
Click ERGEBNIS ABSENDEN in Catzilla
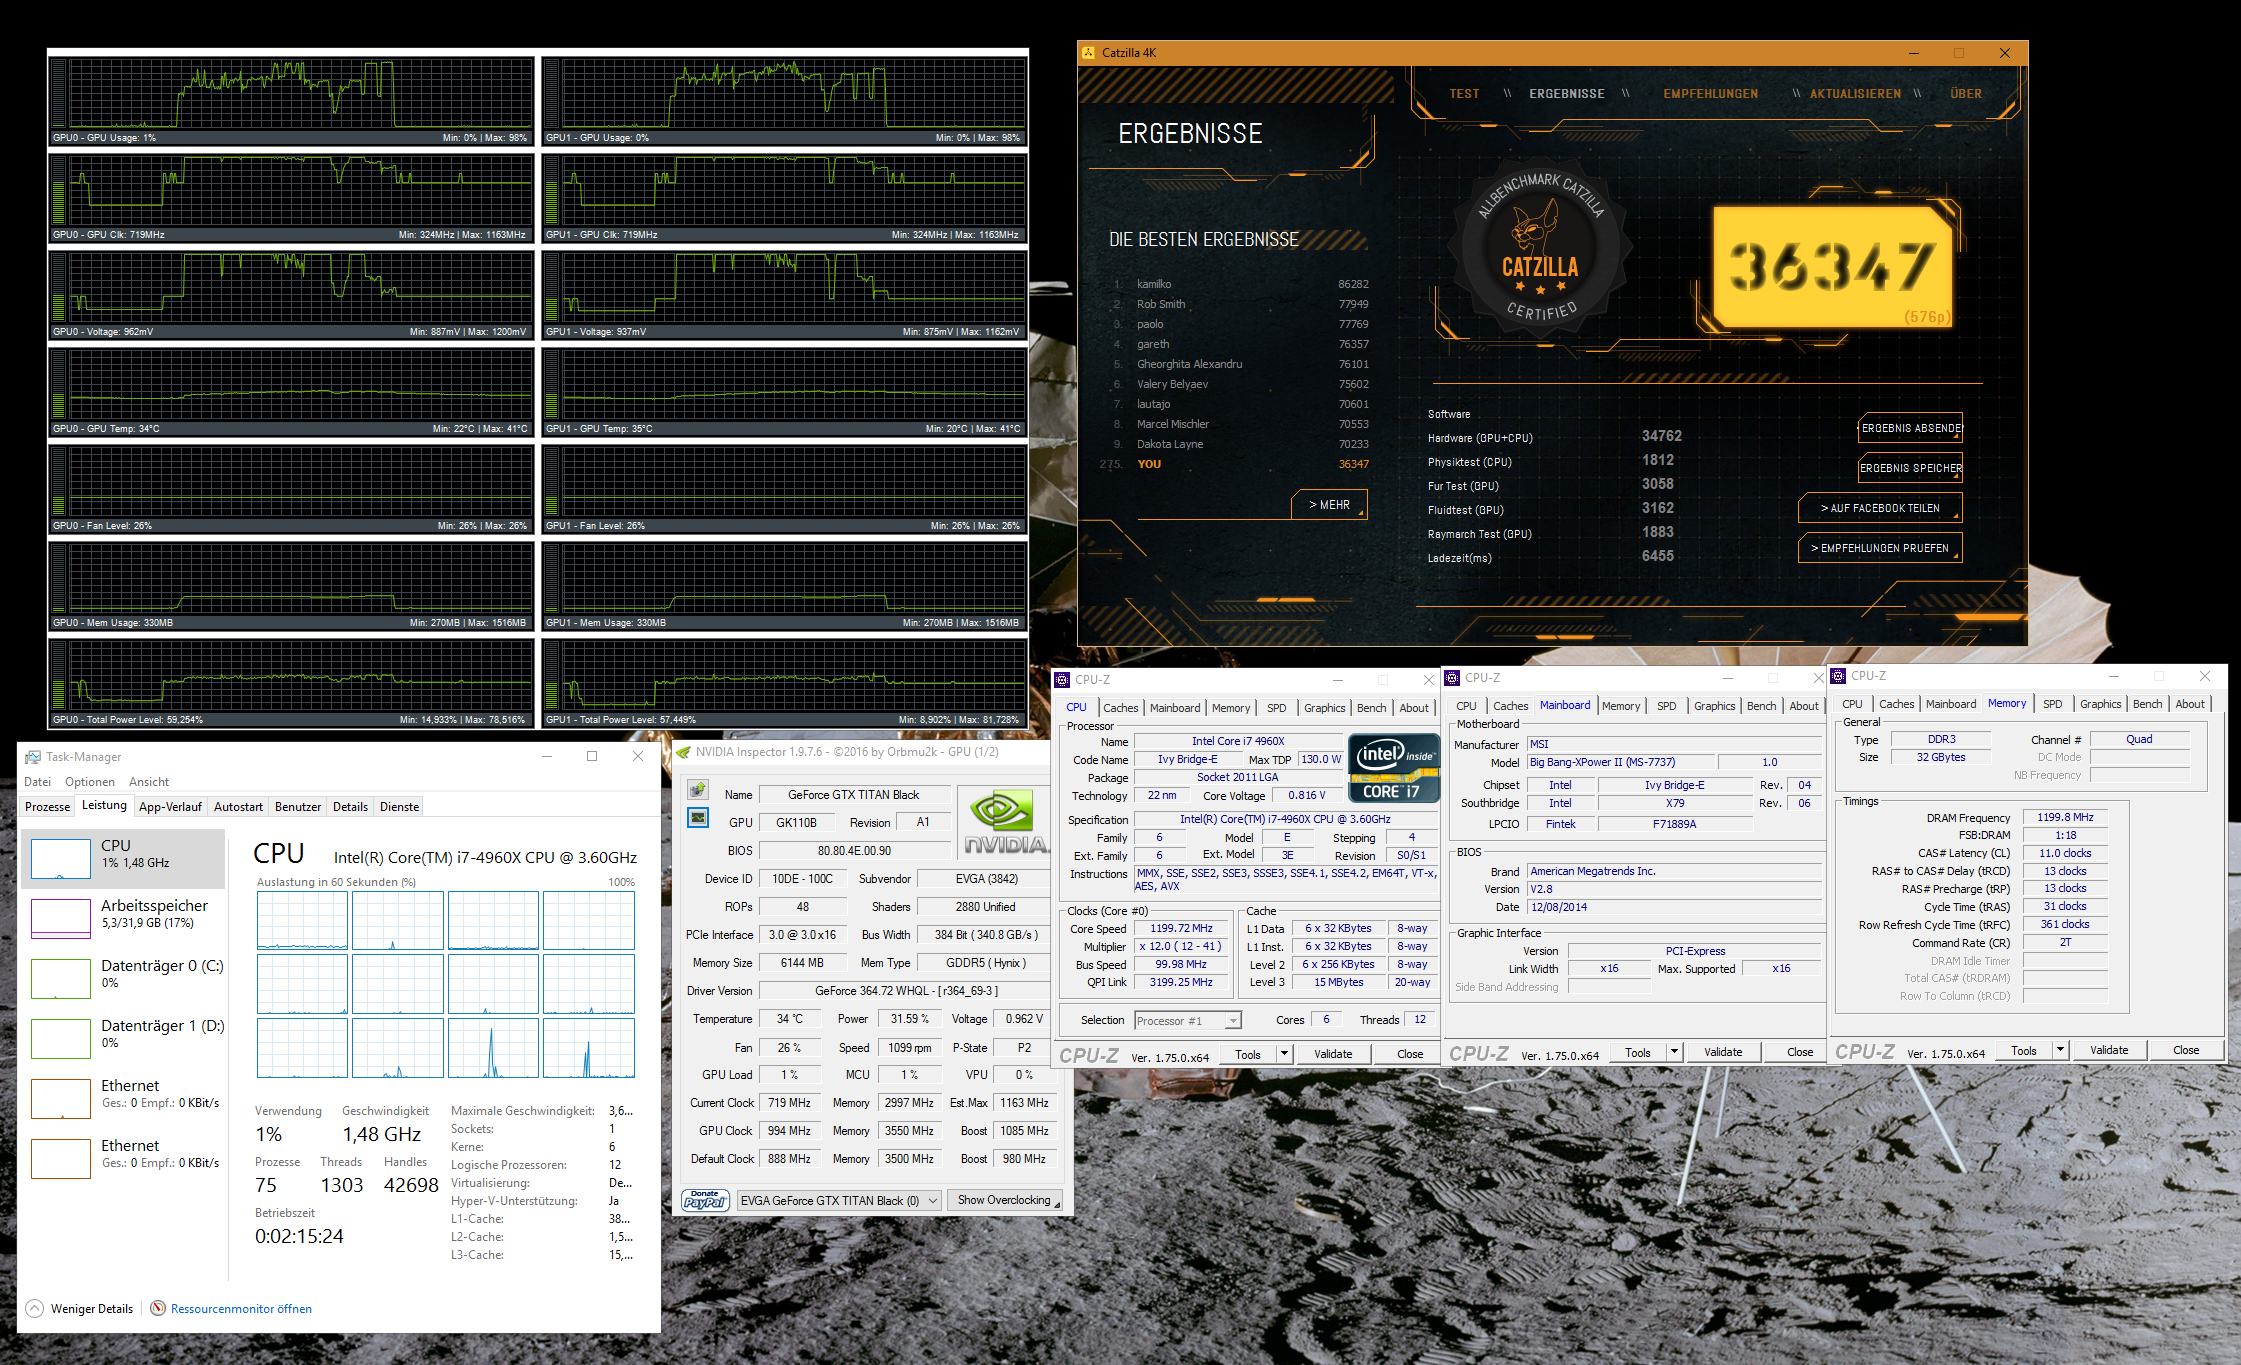pyautogui.click(x=1911, y=428)
